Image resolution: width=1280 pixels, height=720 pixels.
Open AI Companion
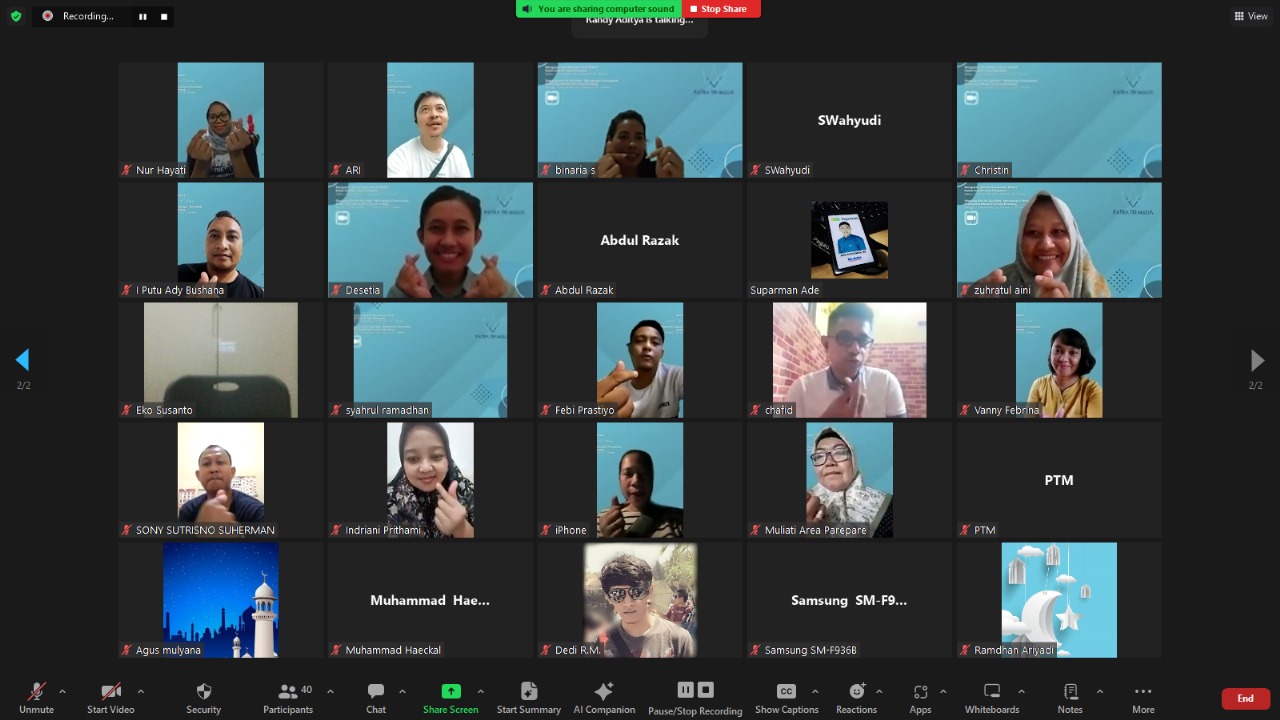pyautogui.click(x=604, y=697)
